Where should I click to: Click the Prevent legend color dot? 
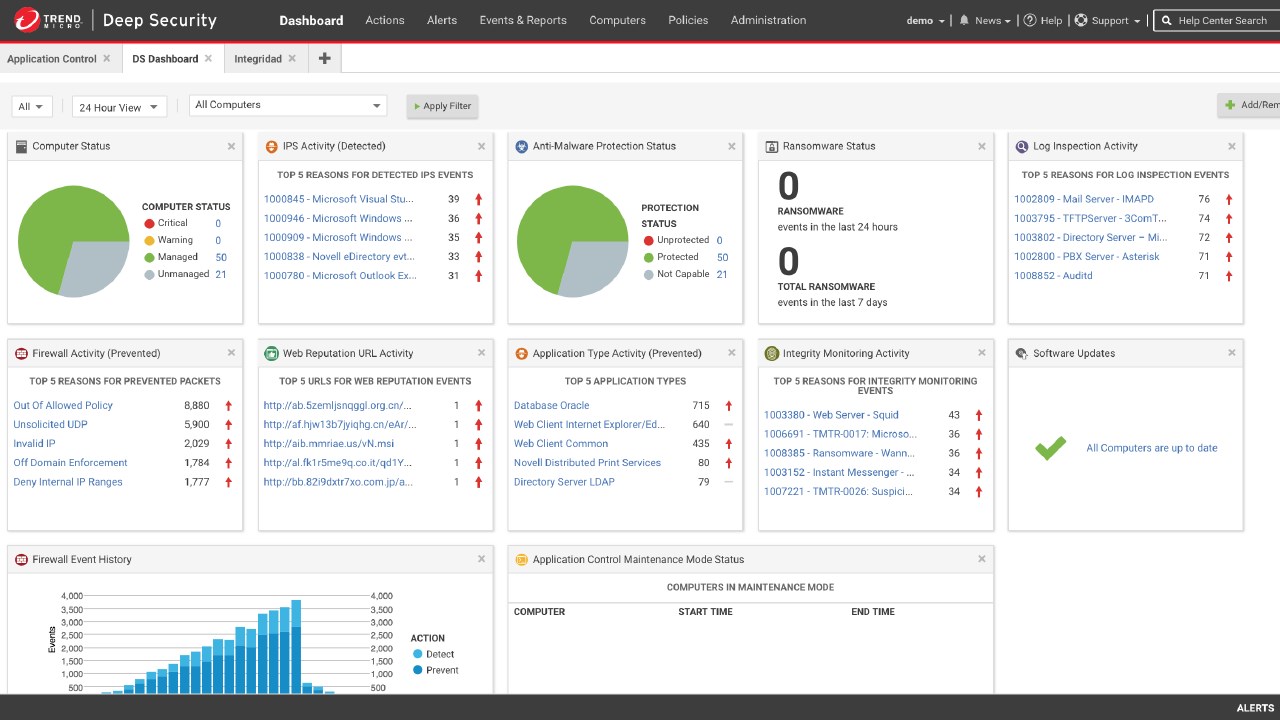point(418,670)
